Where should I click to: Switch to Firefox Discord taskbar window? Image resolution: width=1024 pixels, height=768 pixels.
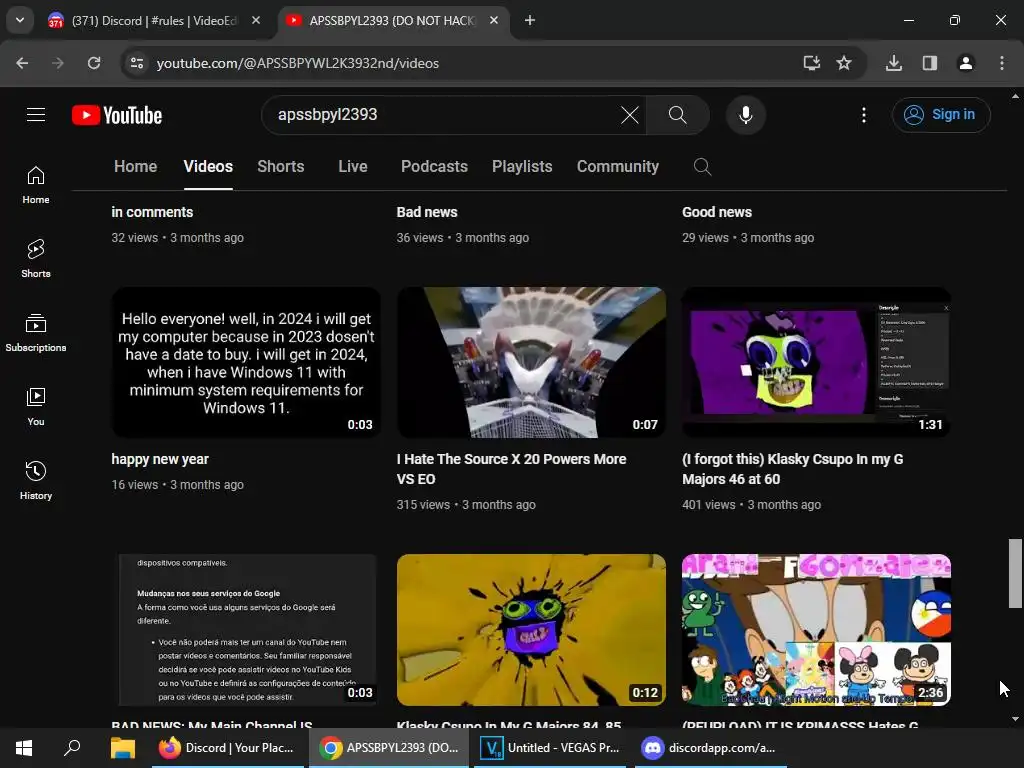(227, 748)
